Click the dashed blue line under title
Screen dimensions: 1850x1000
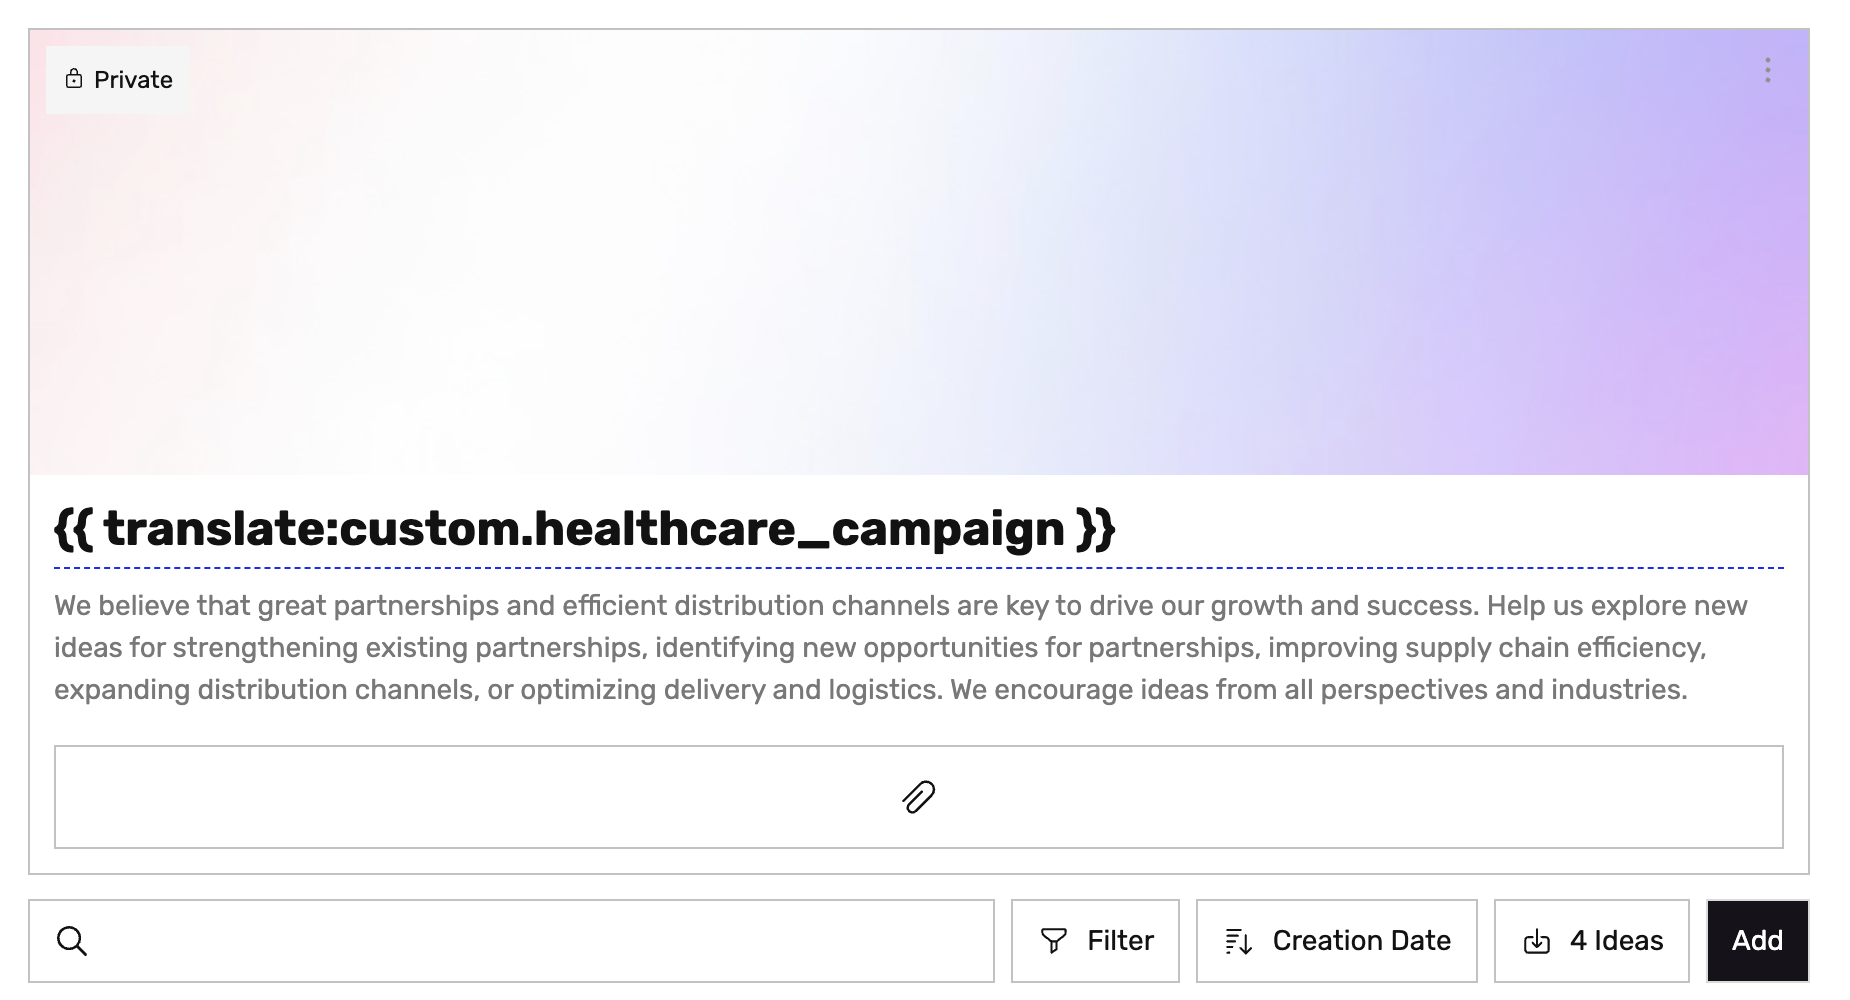tap(918, 568)
